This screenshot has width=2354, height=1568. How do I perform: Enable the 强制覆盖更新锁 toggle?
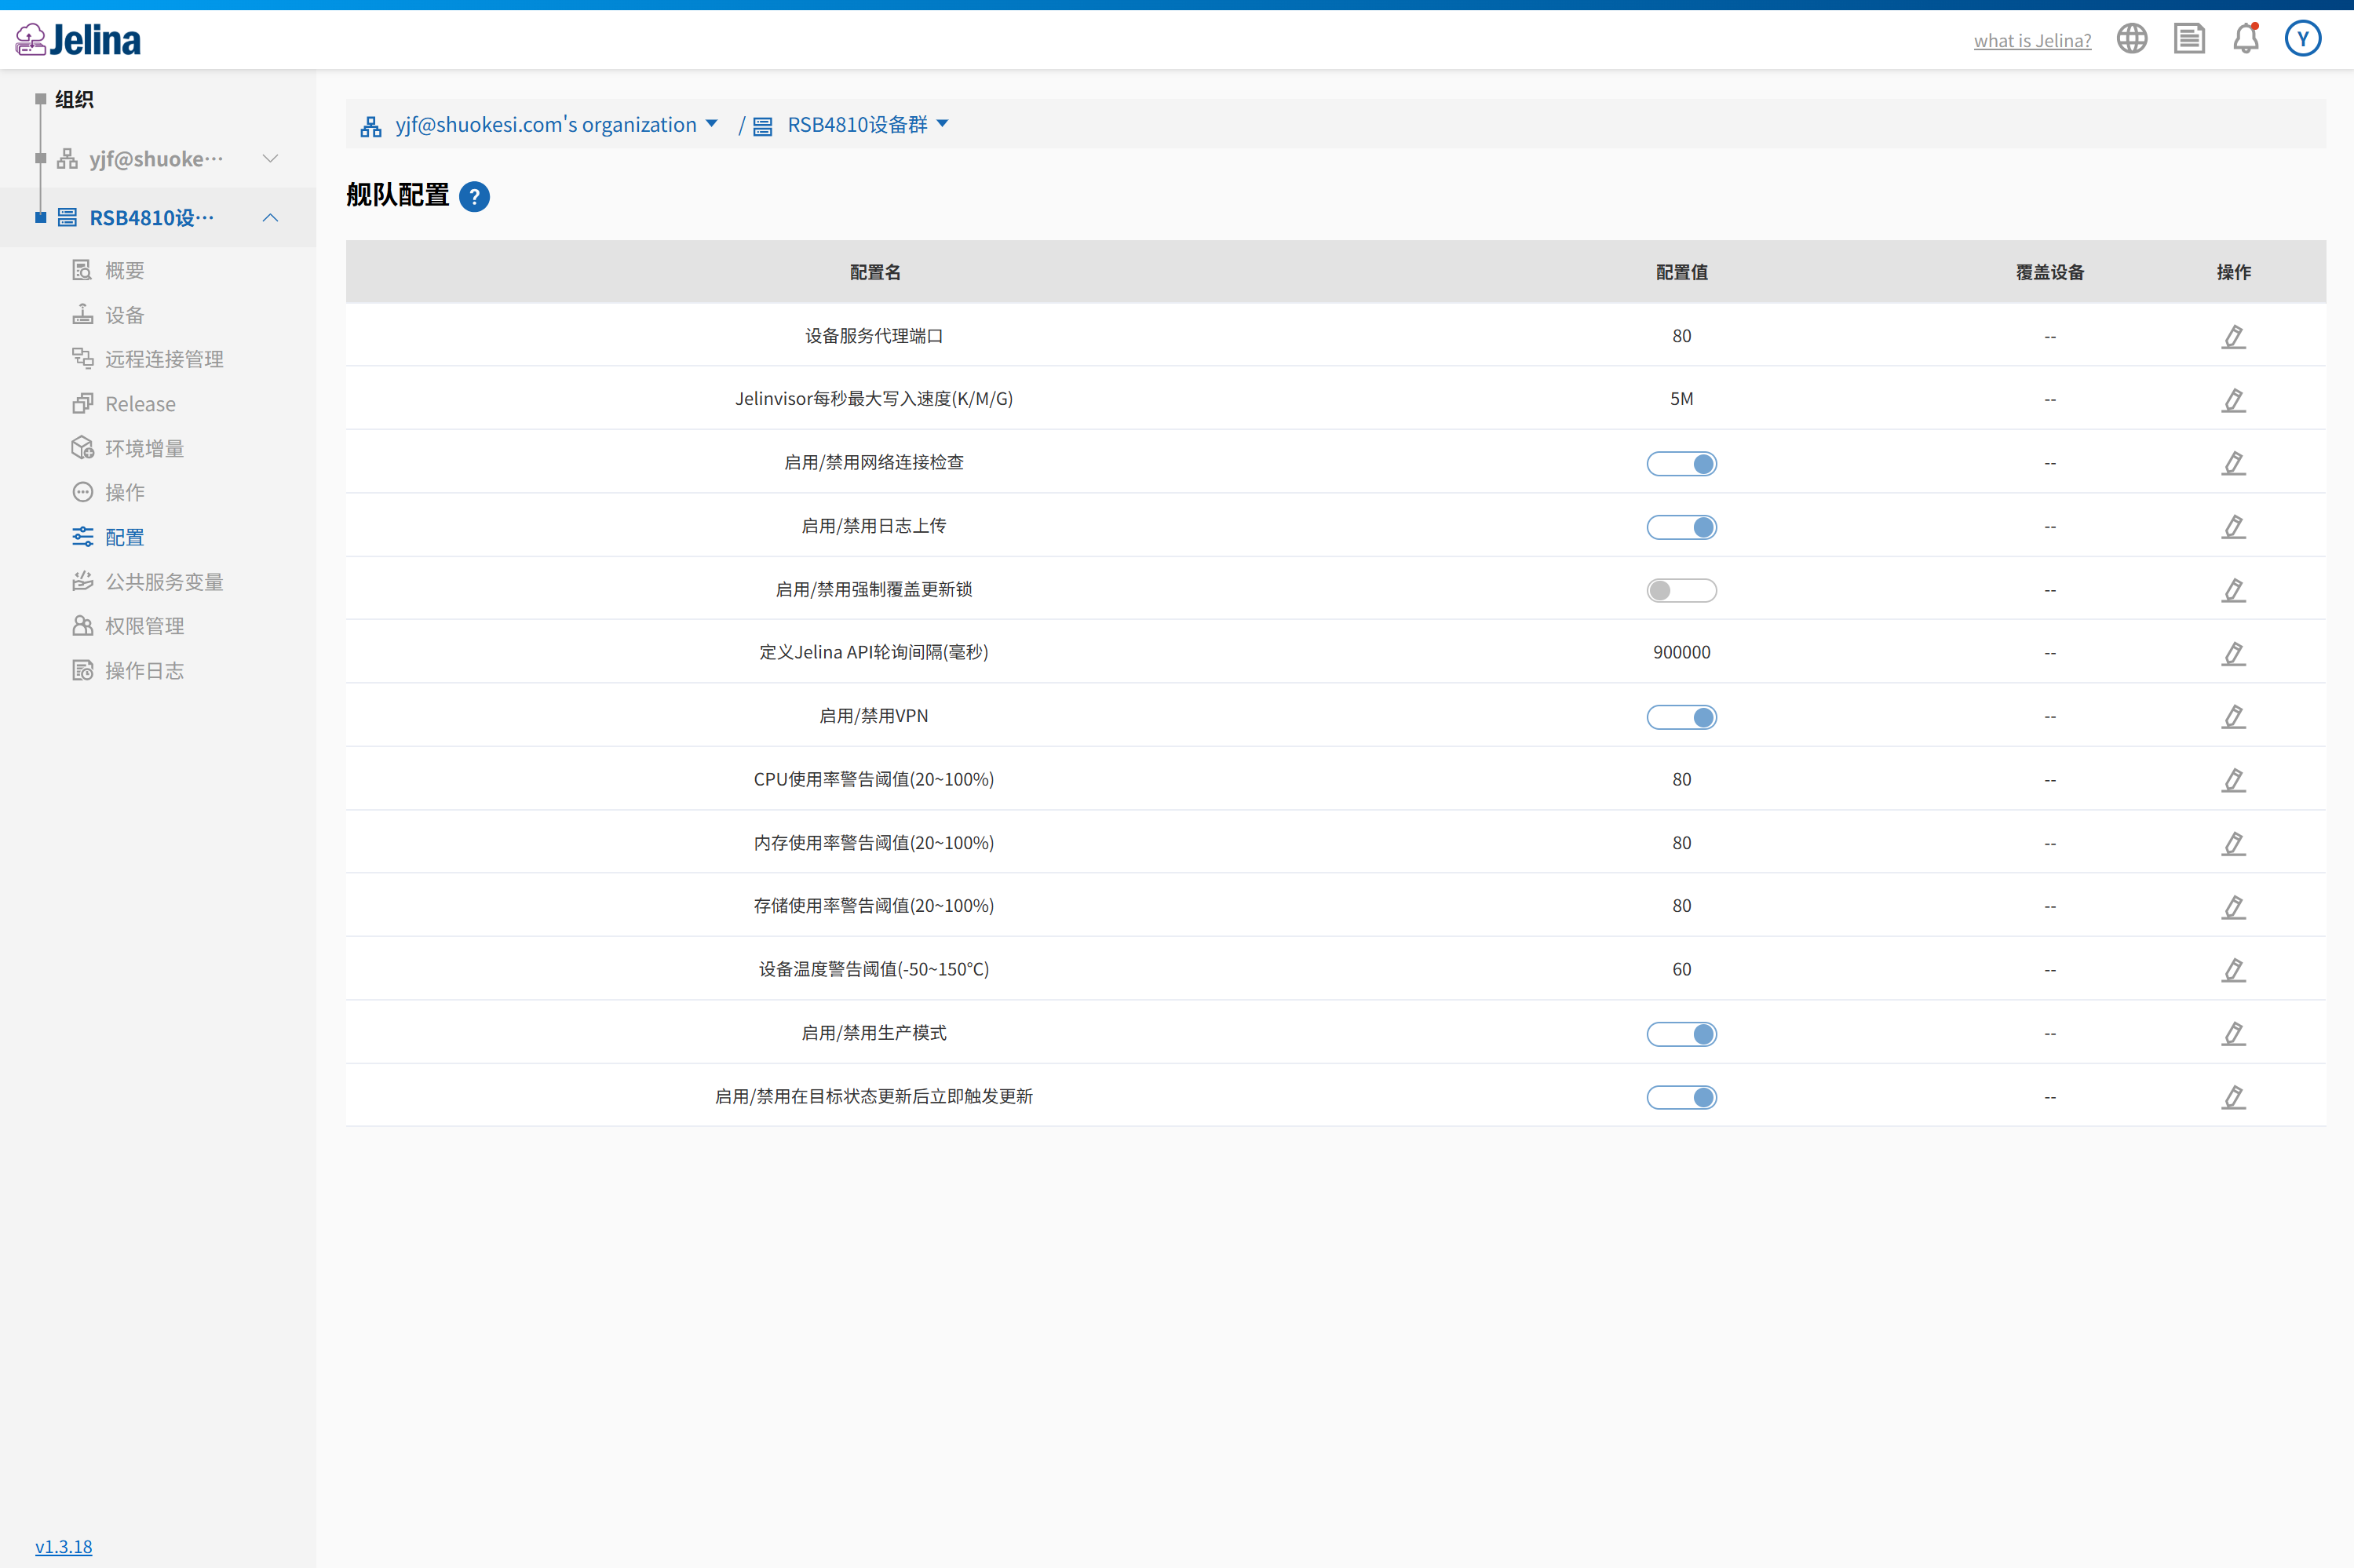[x=1681, y=590]
